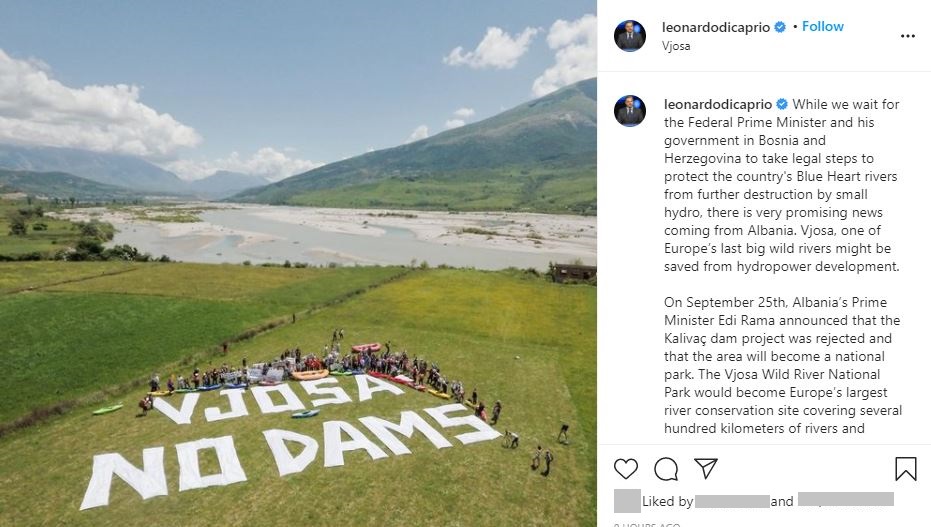Share the post via paper plane icon
Image resolution: width=931 pixels, height=527 pixels.
pyautogui.click(x=706, y=468)
